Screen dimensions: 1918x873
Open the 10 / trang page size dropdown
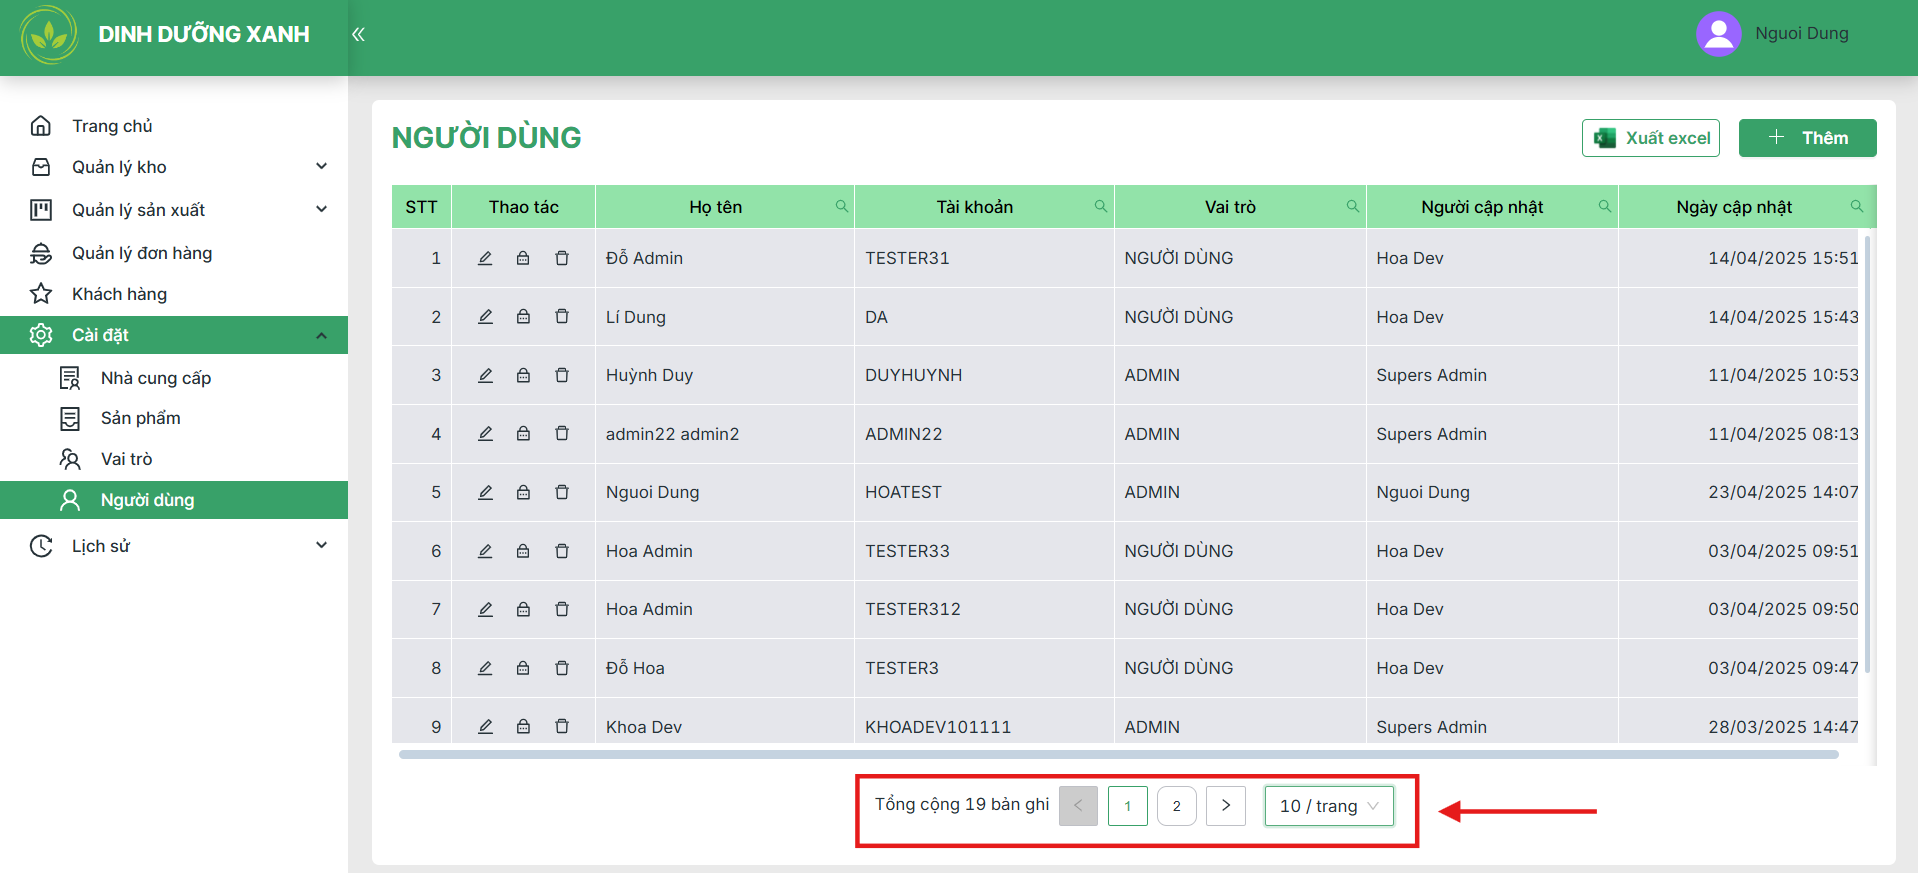pos(1329,806)
